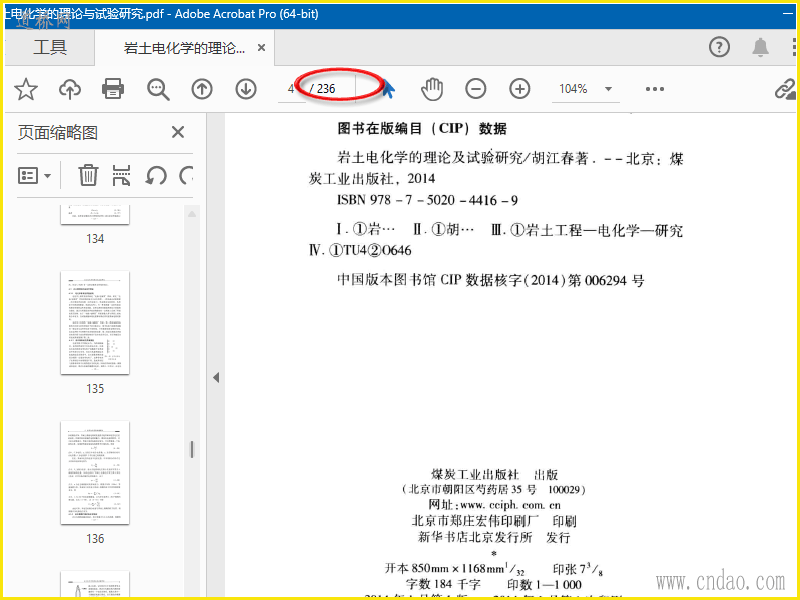Share link icon in toolbar

[785, 89]
